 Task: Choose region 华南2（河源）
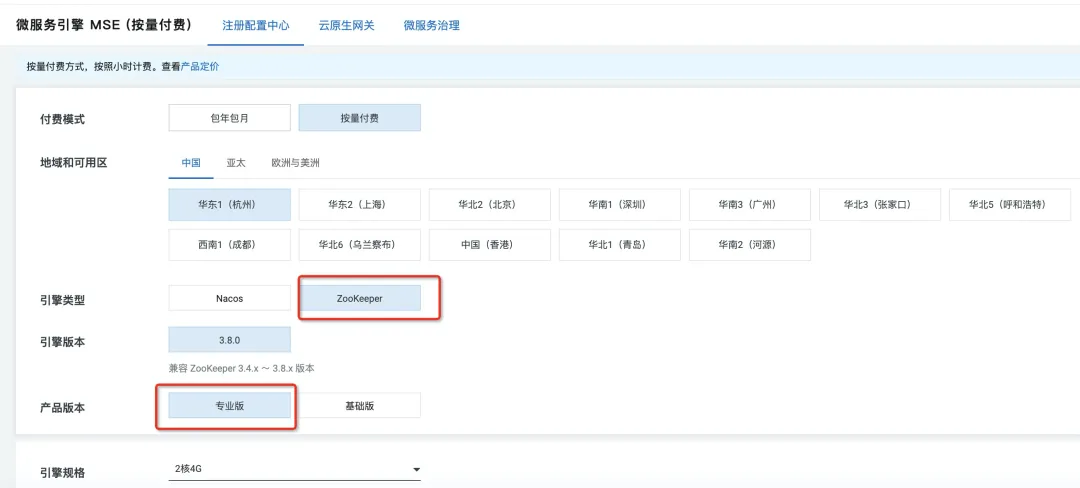click(x=750, y=245)
